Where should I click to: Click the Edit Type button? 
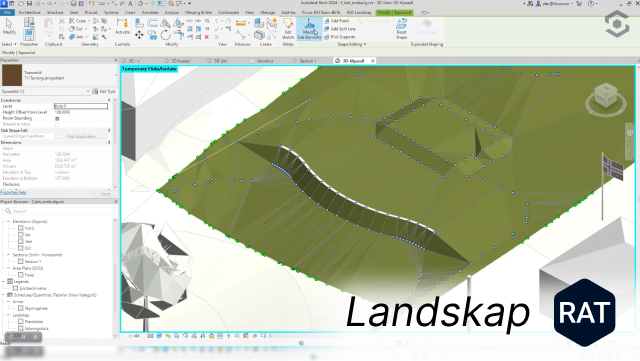coord(104,91)
